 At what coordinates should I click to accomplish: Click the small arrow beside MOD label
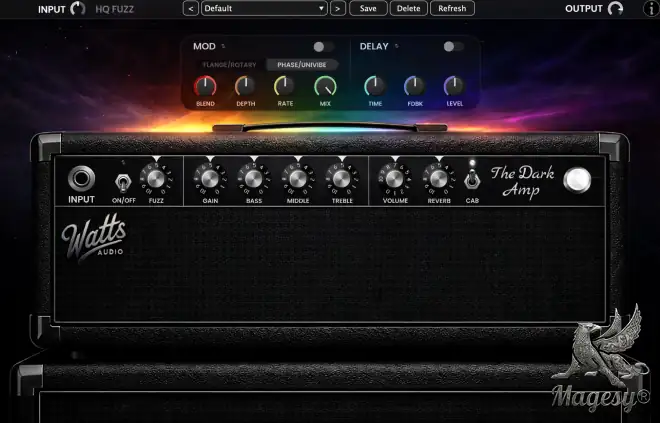pos(223,46)
